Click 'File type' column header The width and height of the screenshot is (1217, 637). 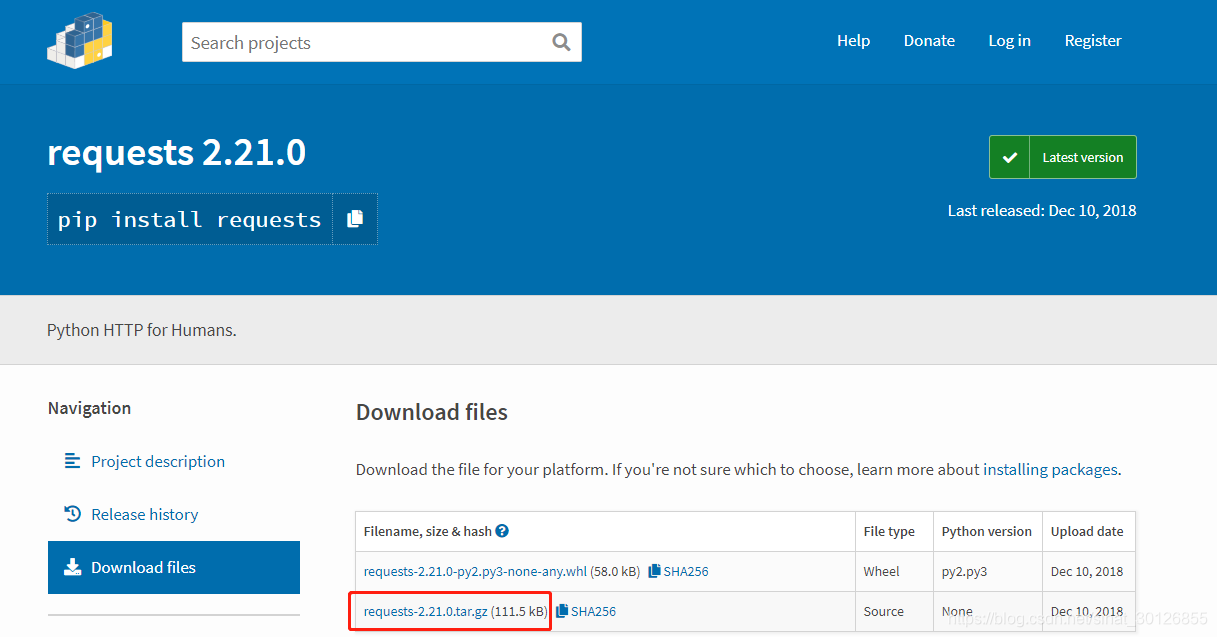[x=889, y=531]
